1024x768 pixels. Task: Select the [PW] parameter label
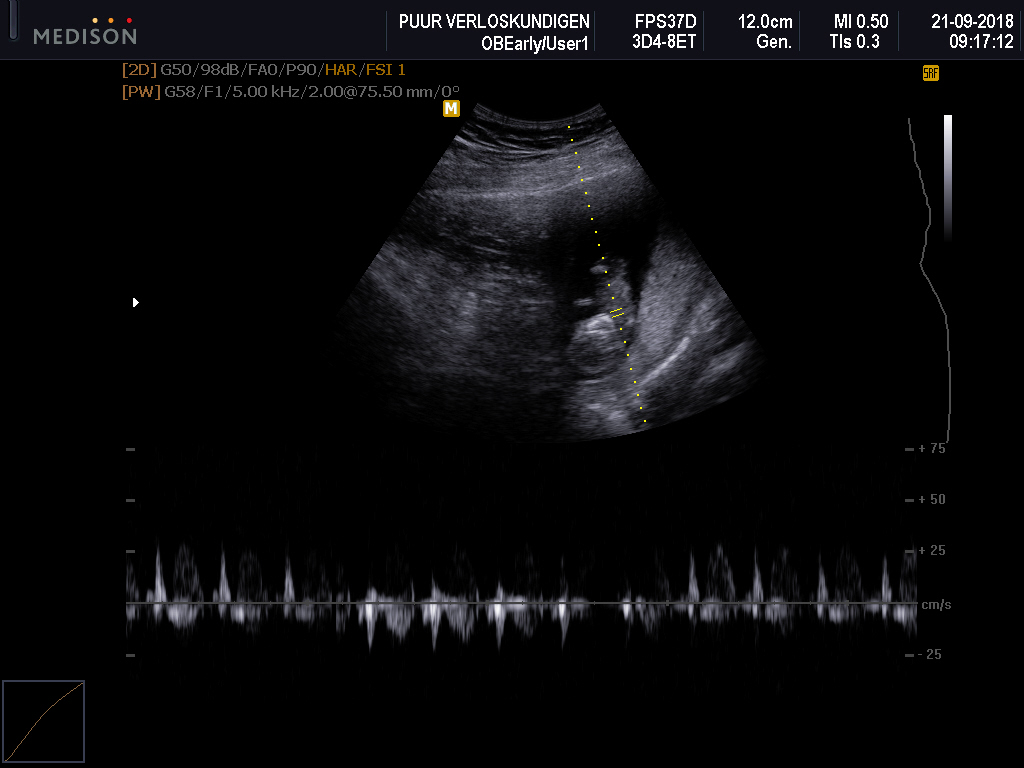coord(140,91)
